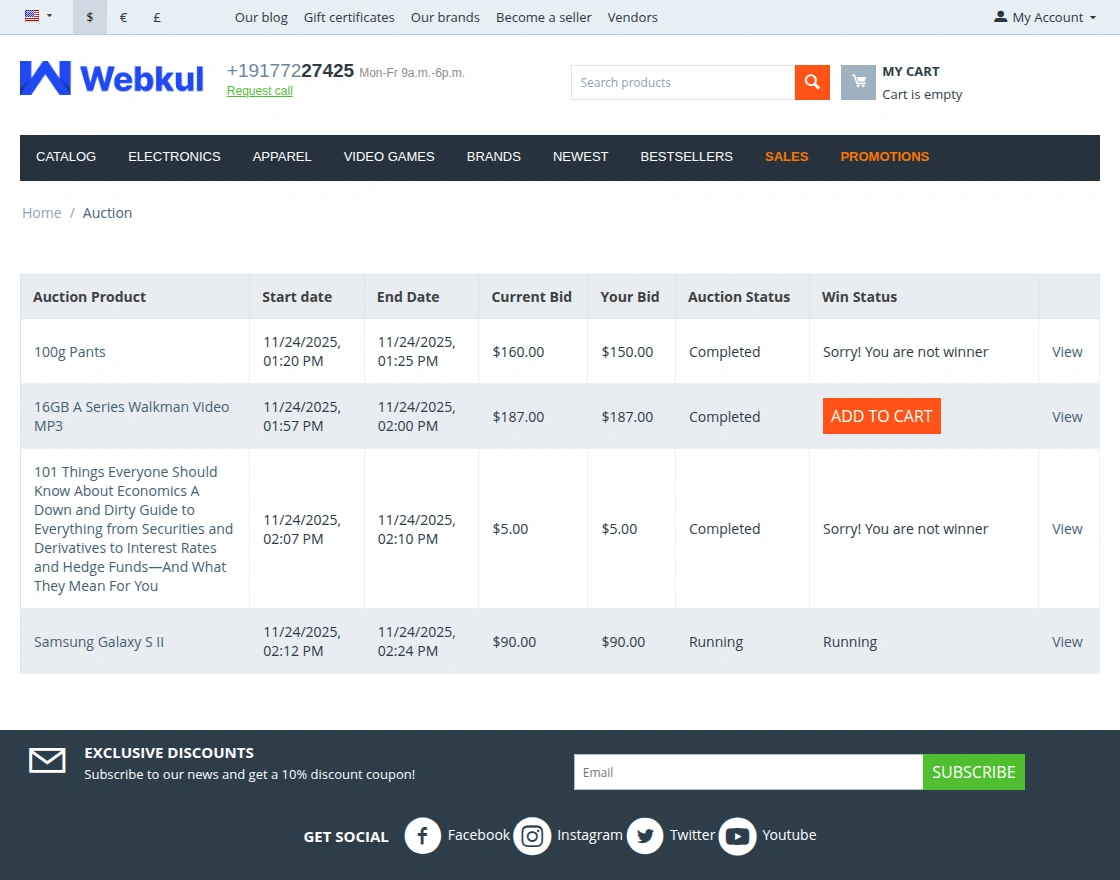Select the Euro currency option
1120x880 pixels.
tap(122, 17)
